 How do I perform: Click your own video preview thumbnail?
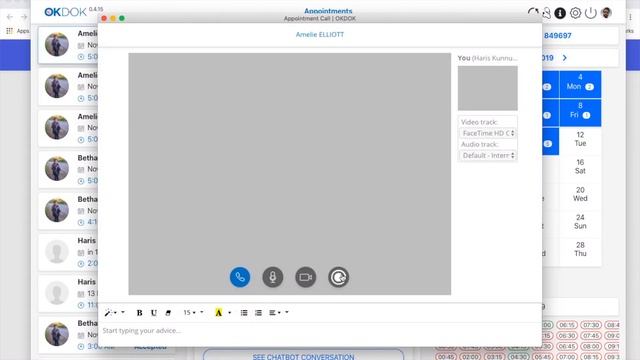tap(488, 88)
